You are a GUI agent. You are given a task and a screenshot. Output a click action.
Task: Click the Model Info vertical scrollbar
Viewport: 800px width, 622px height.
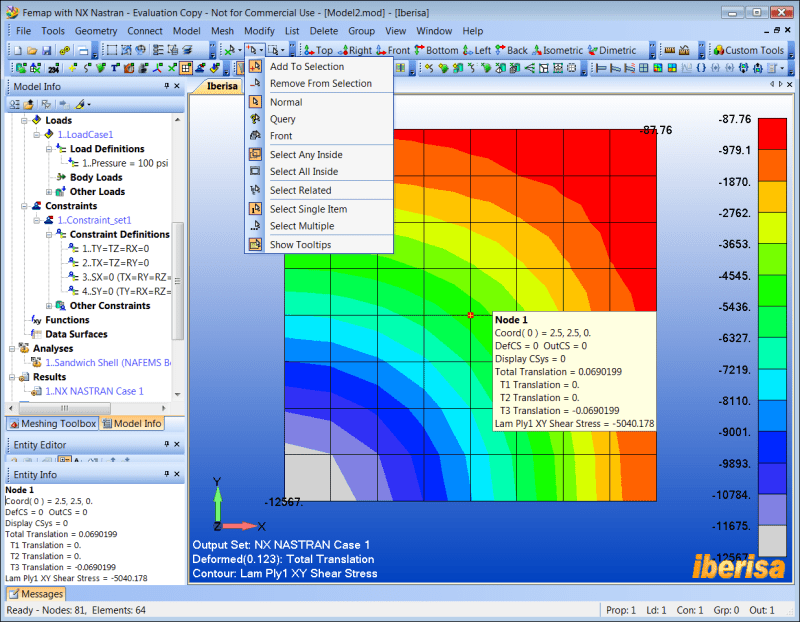(x=178, y=281)
